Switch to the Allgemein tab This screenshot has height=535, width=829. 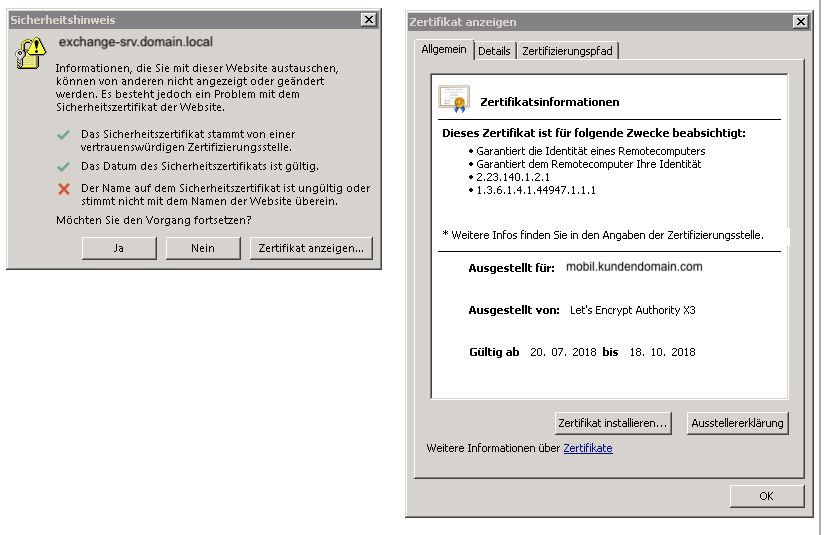[x=444, y=50]
